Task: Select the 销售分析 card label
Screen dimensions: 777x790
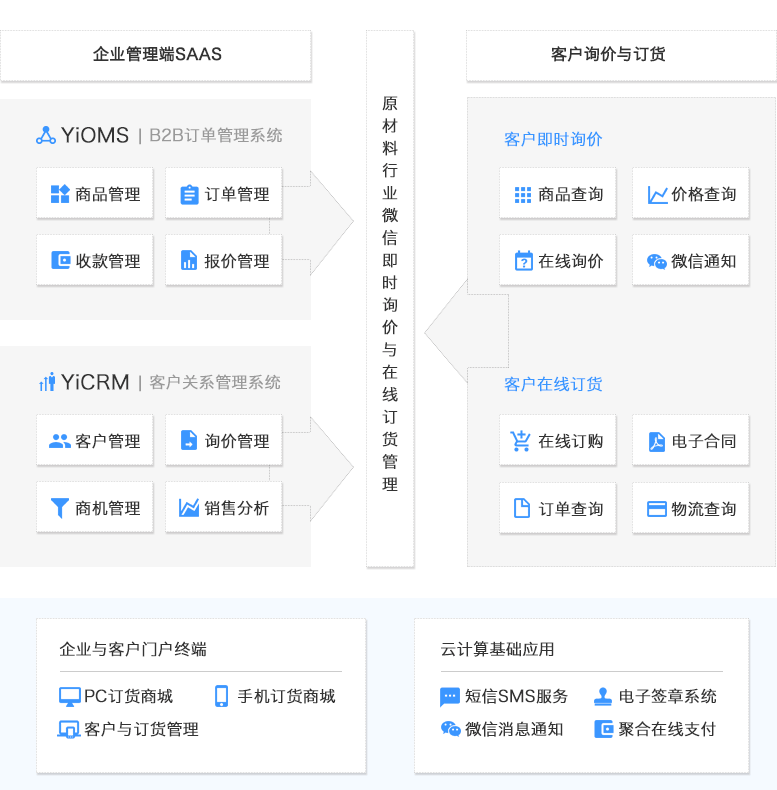Action: (x=237, y=508)
